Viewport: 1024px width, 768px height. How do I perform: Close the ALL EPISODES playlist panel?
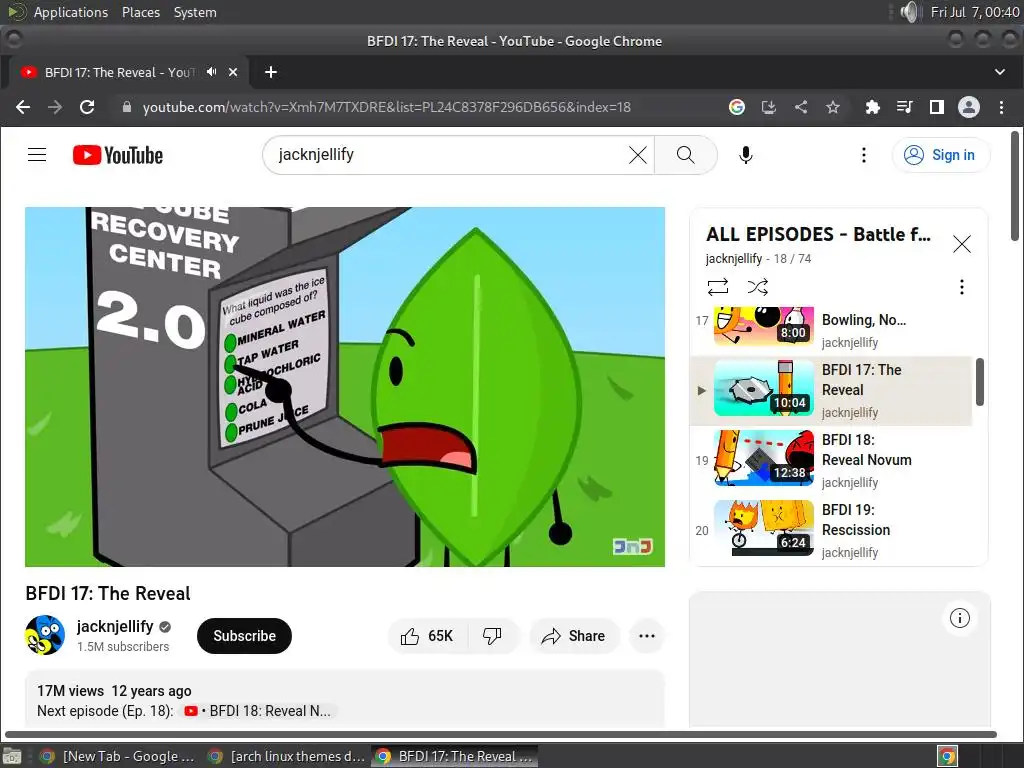pos(961,244)
